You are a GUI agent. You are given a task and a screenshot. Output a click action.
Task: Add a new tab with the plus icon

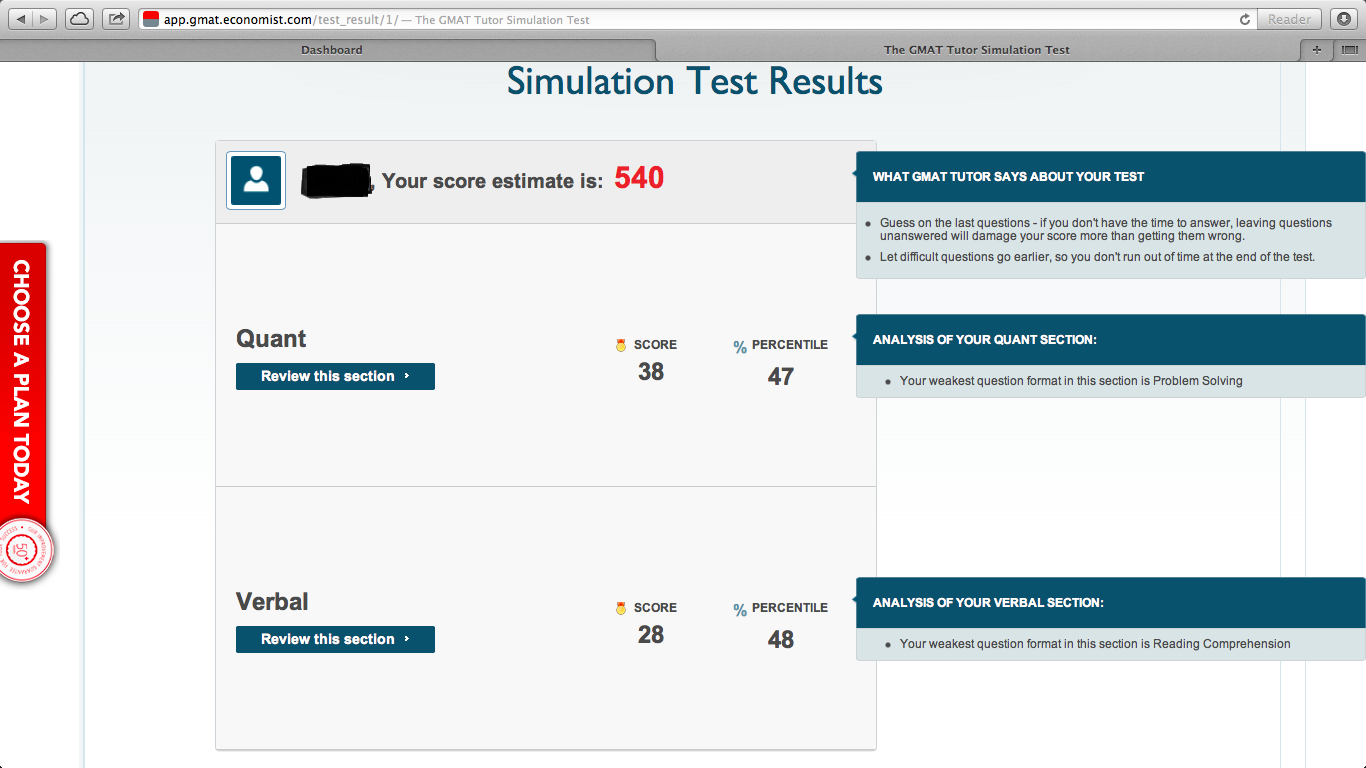pyautogui.click(x=1316, y=49)
